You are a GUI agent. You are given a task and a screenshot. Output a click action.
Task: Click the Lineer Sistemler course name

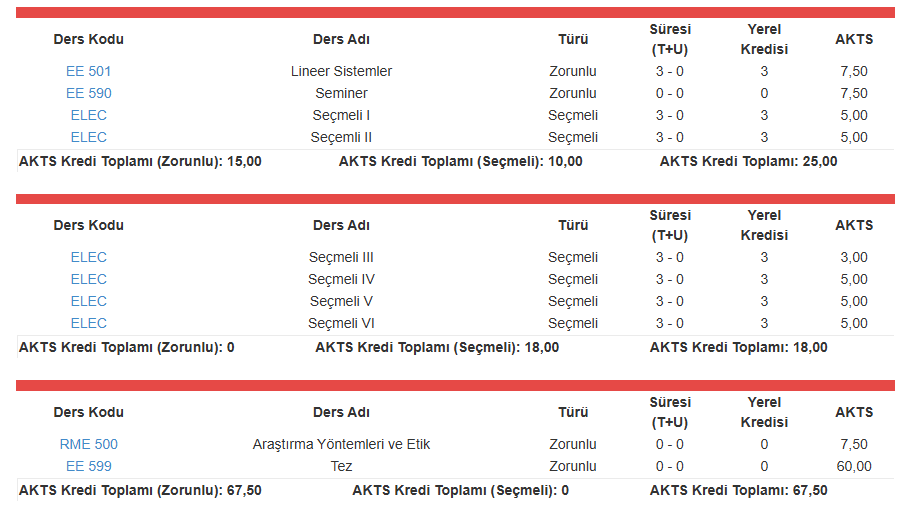341,71
